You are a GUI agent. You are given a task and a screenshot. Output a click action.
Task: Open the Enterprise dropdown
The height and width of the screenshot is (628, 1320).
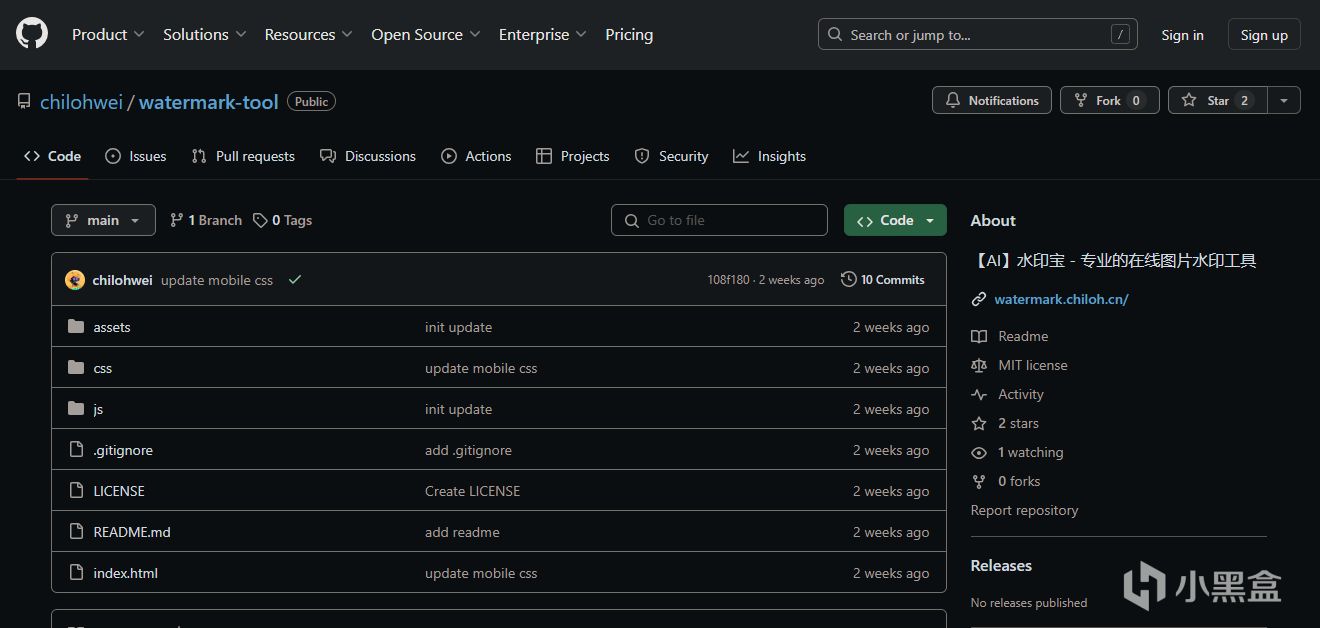543,34
